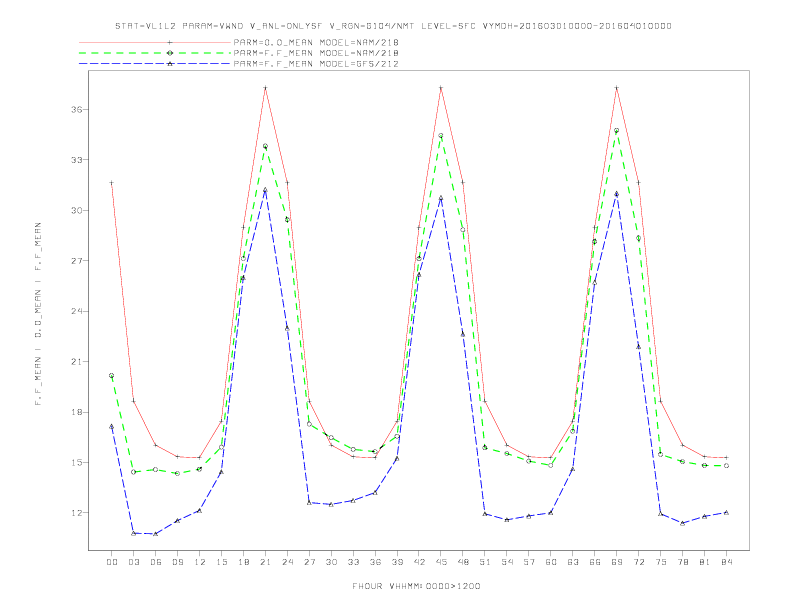Image resolution: width=792 pixels, height=612 pixels.
Task: Click y-axis tick label 27
Action: coord(77,261)
